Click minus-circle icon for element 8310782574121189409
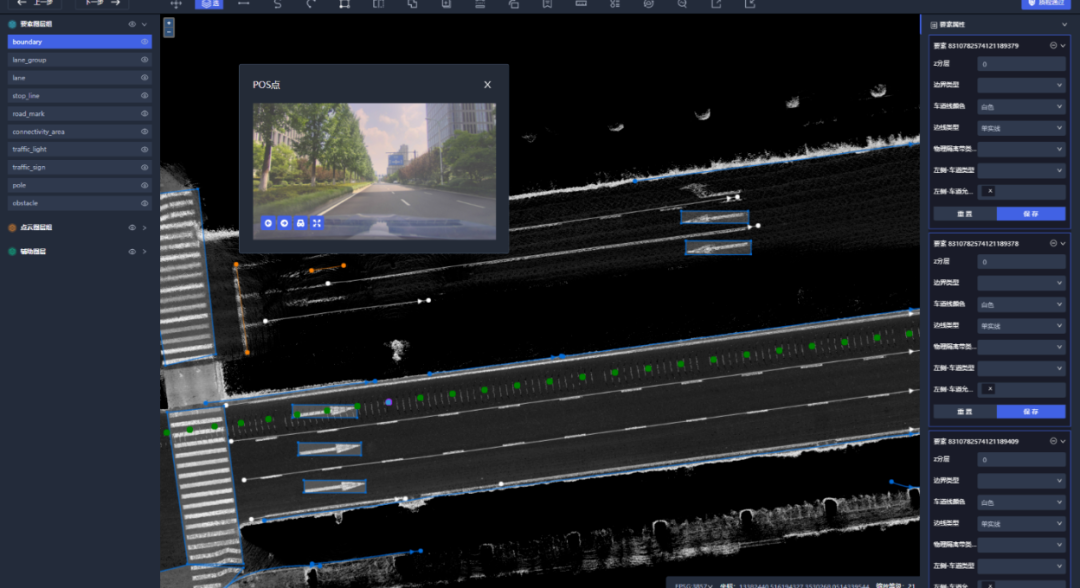 coord(1053,441)
